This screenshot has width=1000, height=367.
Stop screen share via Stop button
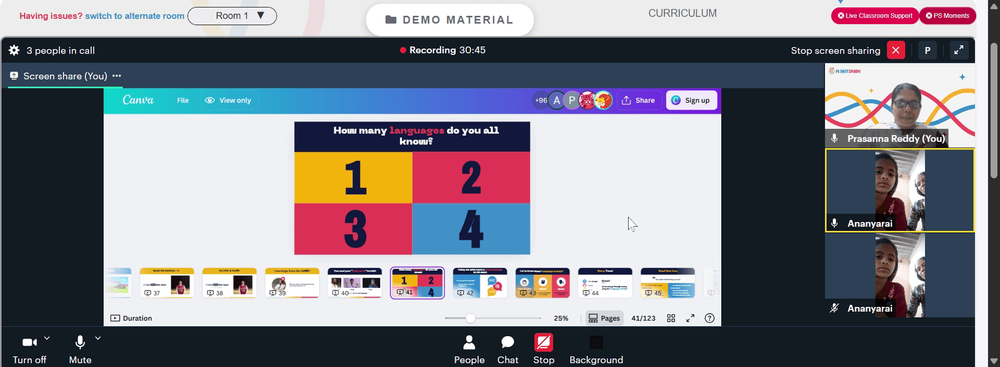pyautogui.click(x=543, y=350)
